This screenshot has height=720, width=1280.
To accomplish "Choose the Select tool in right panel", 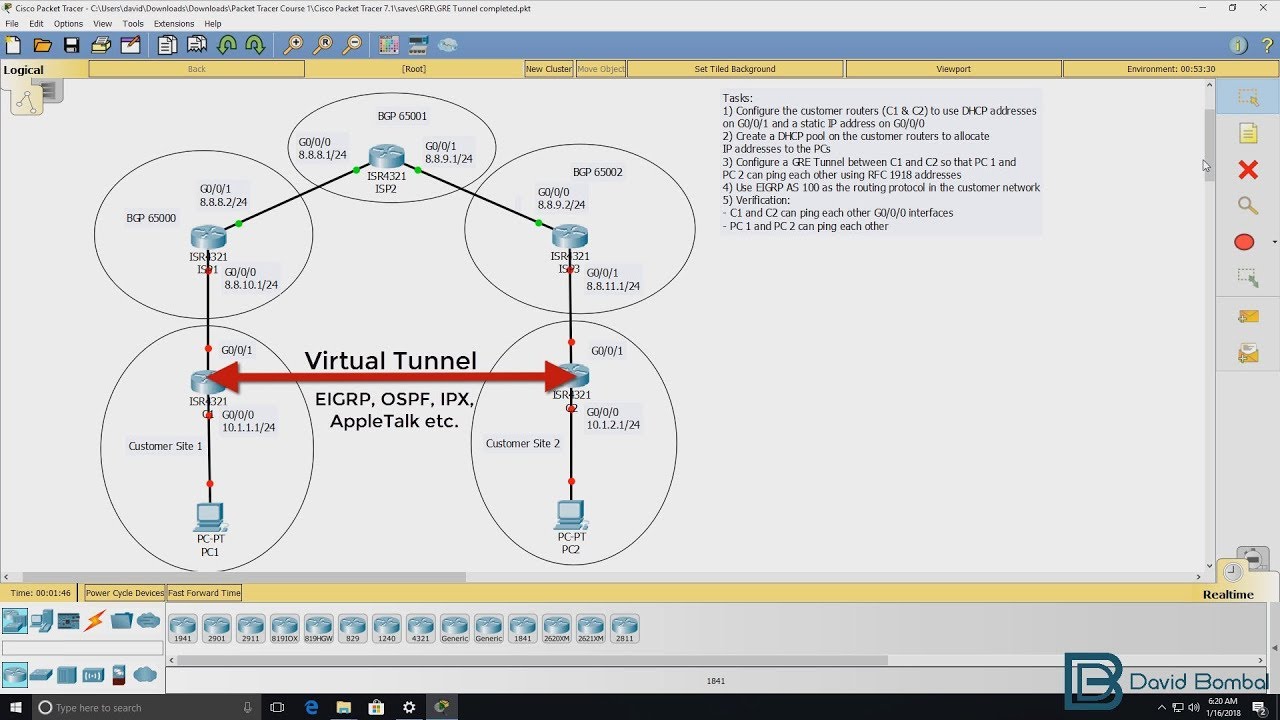I will pos(1247,98).
